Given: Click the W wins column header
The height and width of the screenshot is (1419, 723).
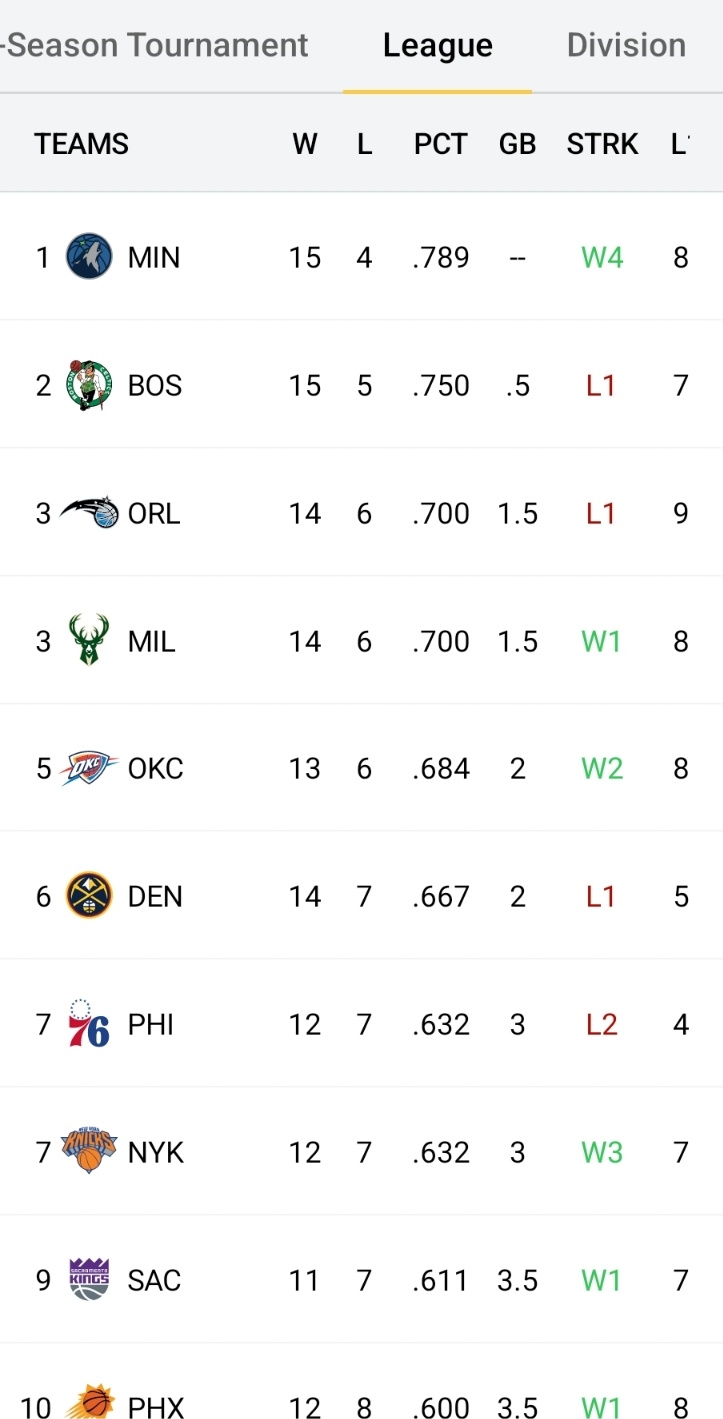Looking at the screenshot, I should pyautogui.click(x=305, y=144).
